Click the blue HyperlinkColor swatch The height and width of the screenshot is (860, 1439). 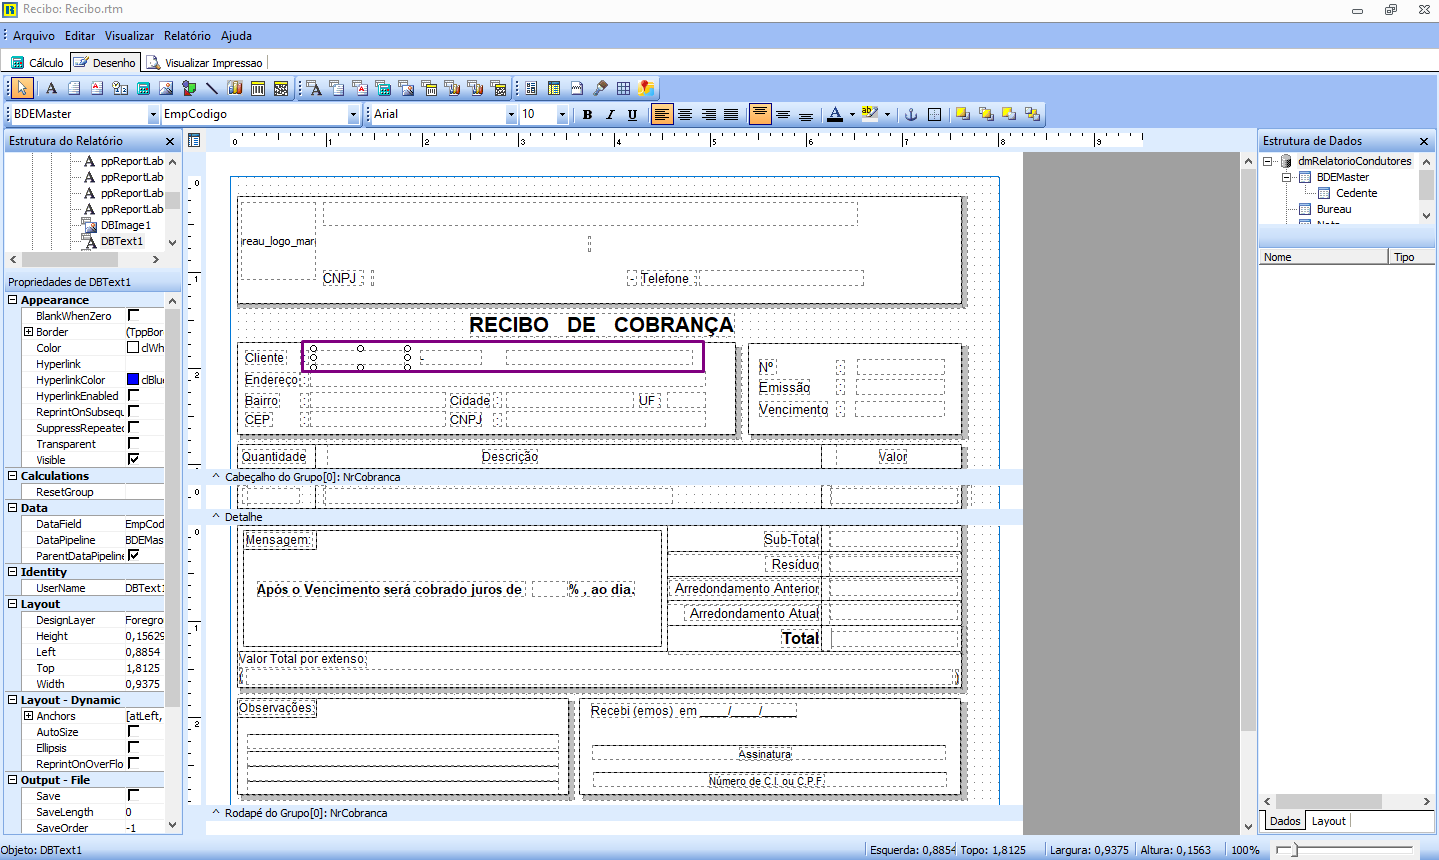pos(133,379)
